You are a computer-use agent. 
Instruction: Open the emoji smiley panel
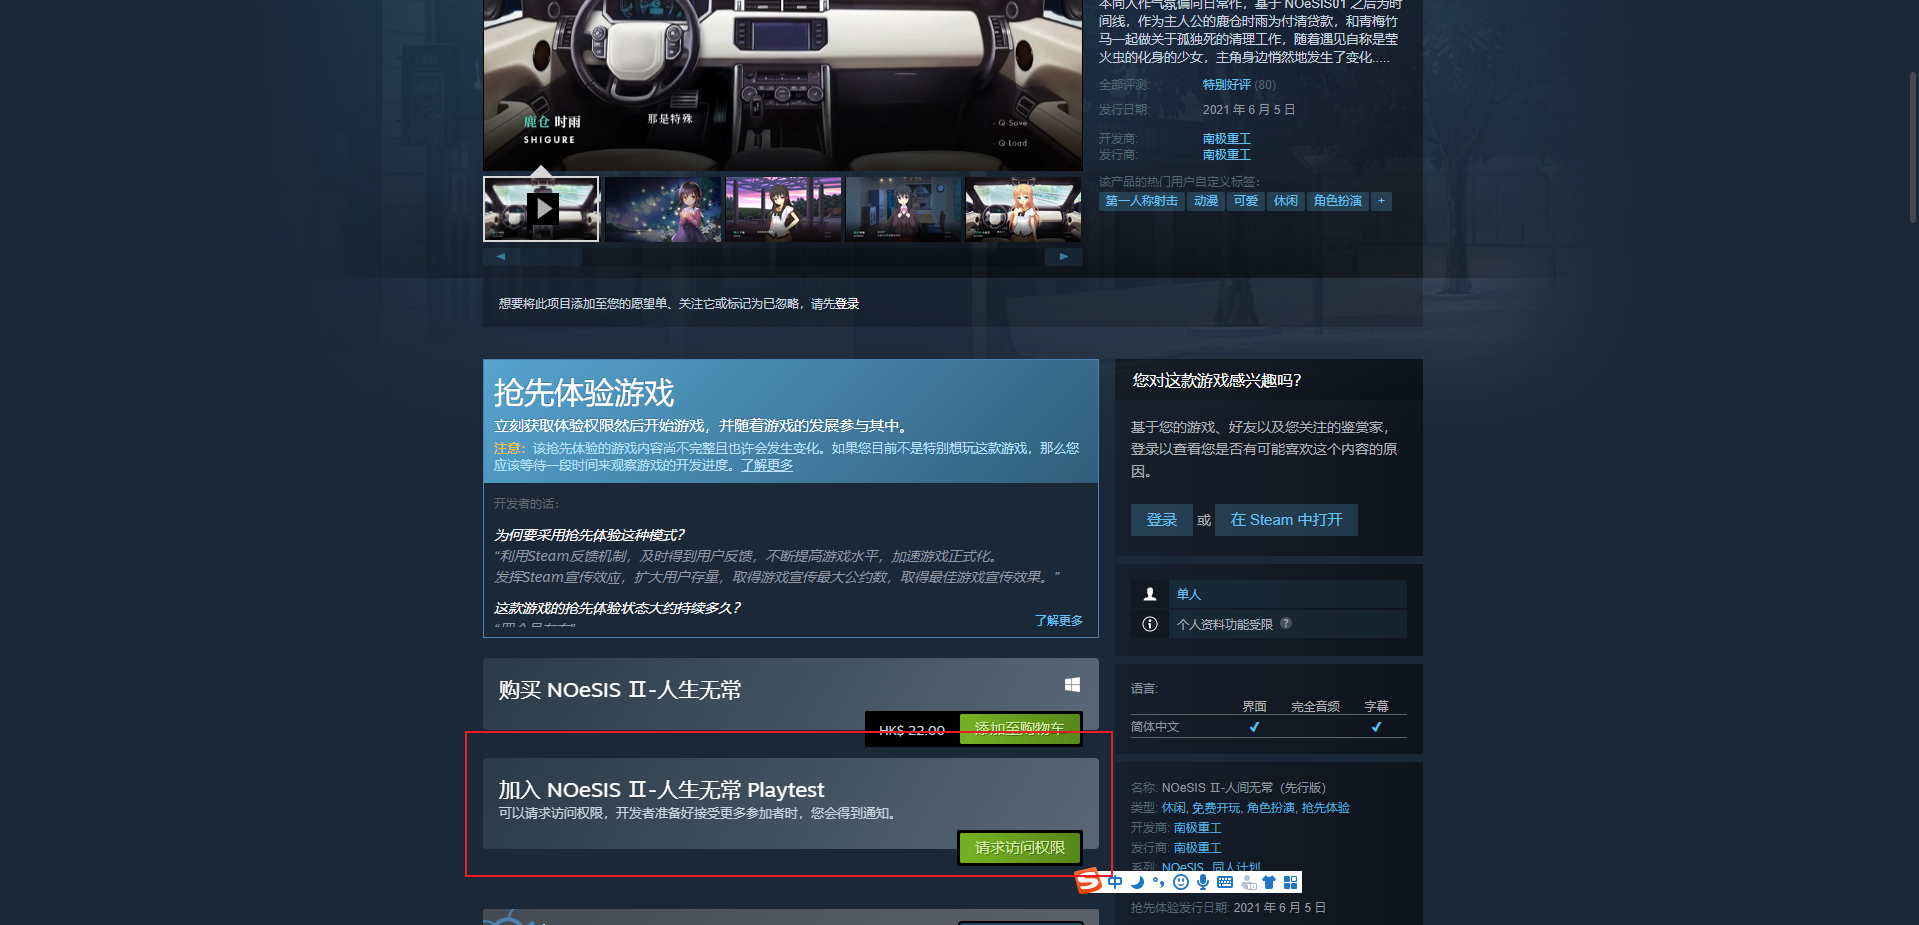point(1181,882)
